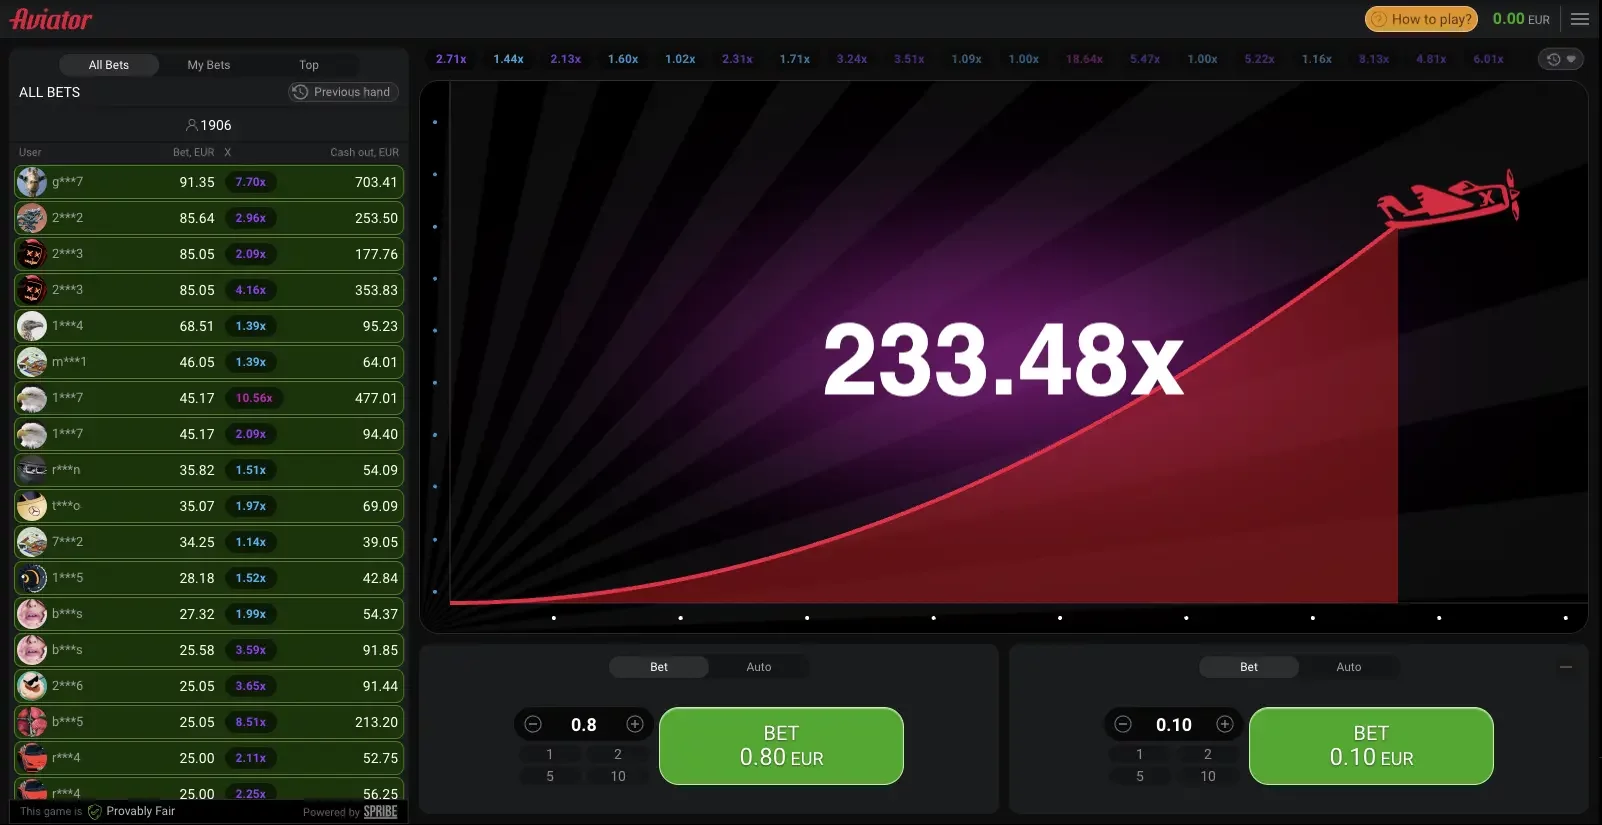Open the My Bets tab
Image resolution: width=1602 pixels, height=825 pixels.
pyautogui.click(x=209, y=65)
